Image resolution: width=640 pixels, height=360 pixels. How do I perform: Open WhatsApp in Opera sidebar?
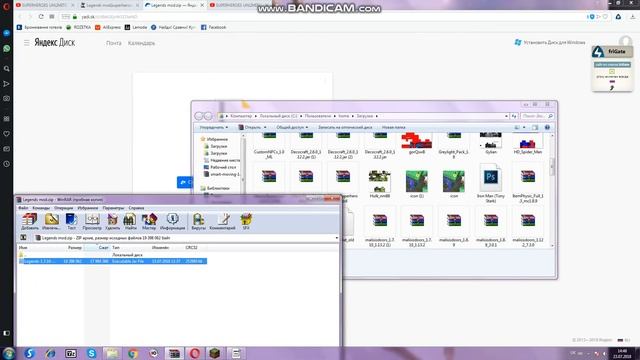click(7, 49)
